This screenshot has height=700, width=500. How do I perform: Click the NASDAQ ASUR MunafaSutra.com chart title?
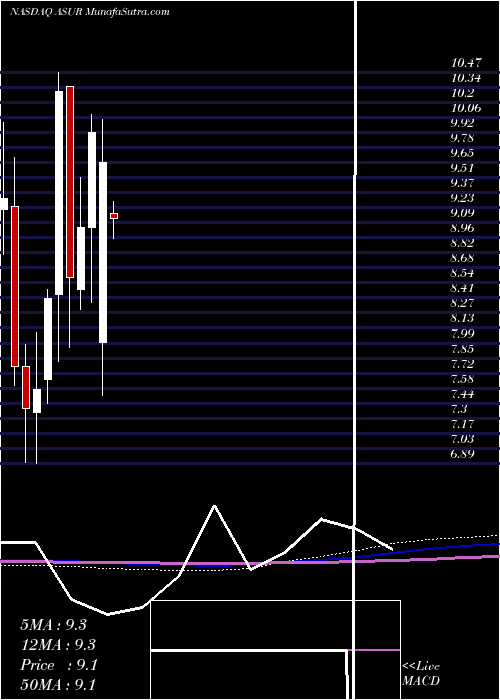pos(90,12)
